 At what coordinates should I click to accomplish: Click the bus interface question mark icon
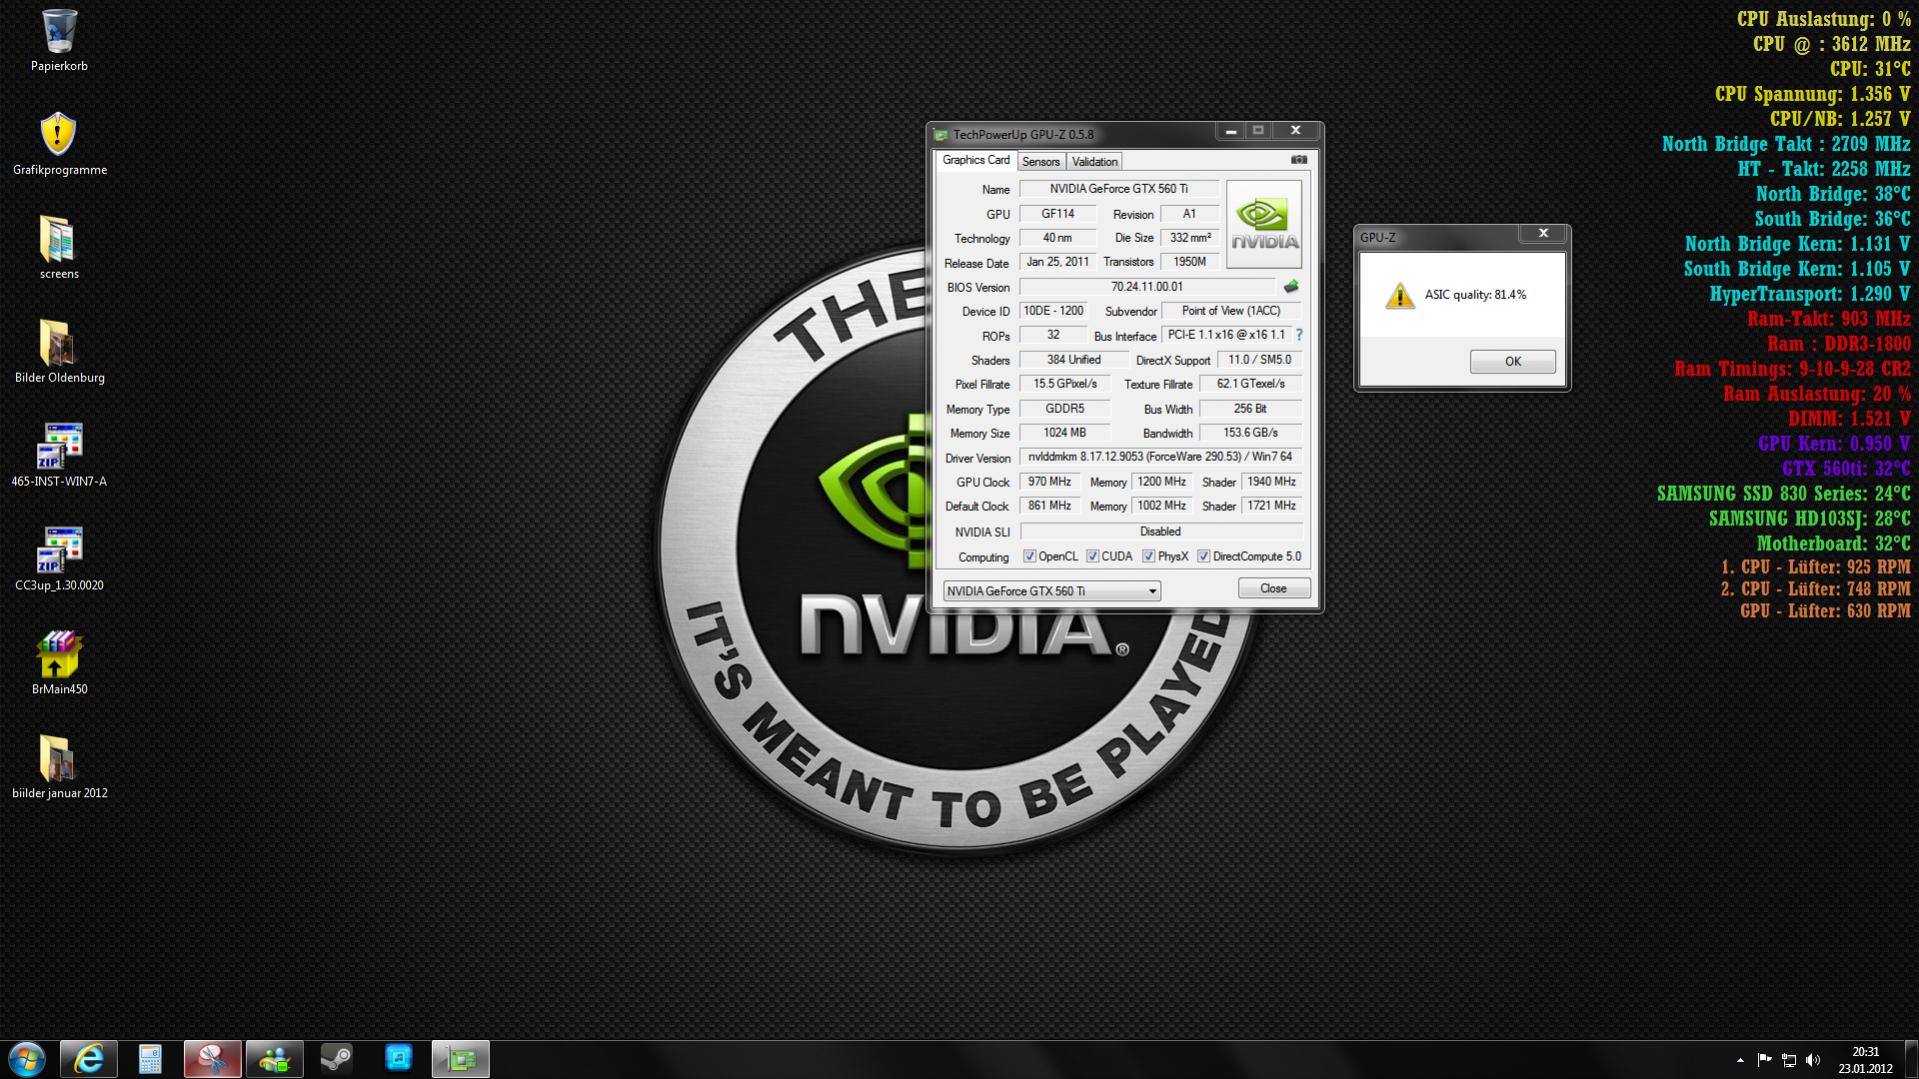tap(1299, 335)
